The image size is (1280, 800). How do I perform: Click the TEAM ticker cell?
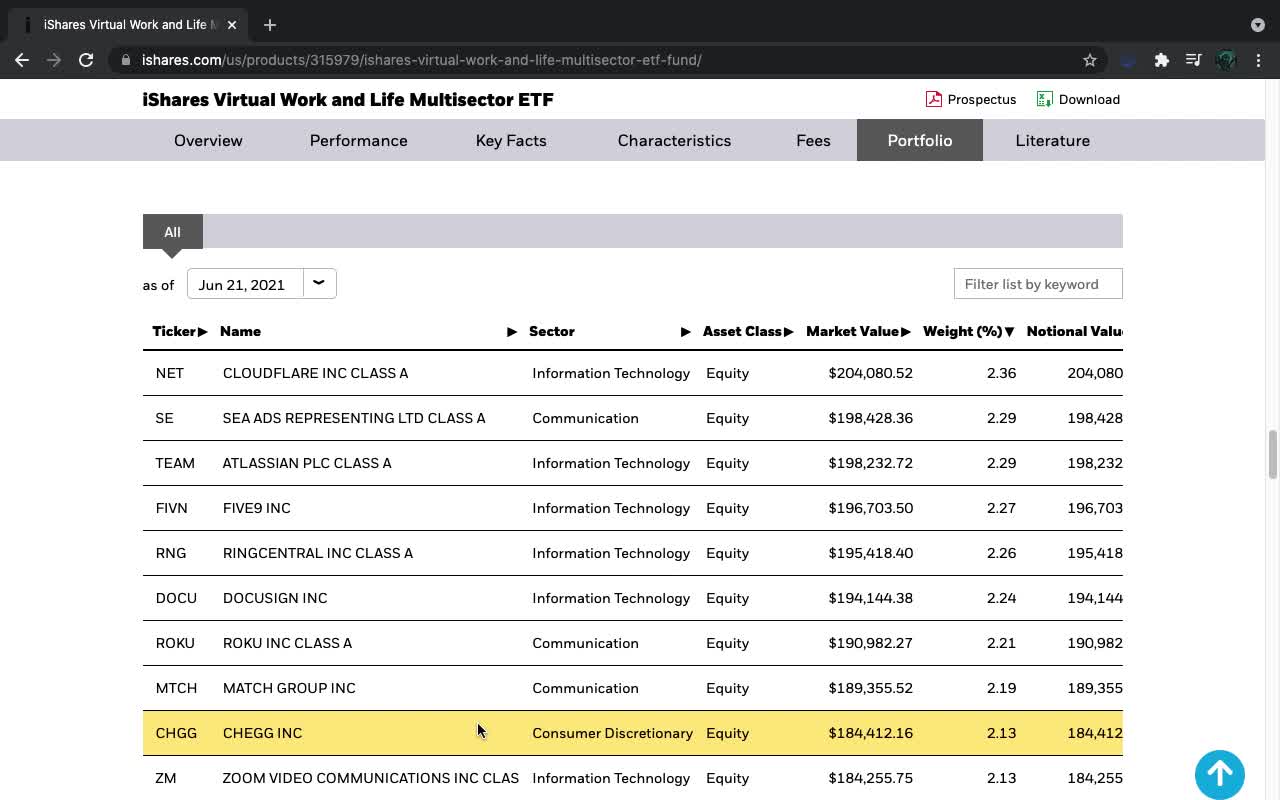click(175, 463)
